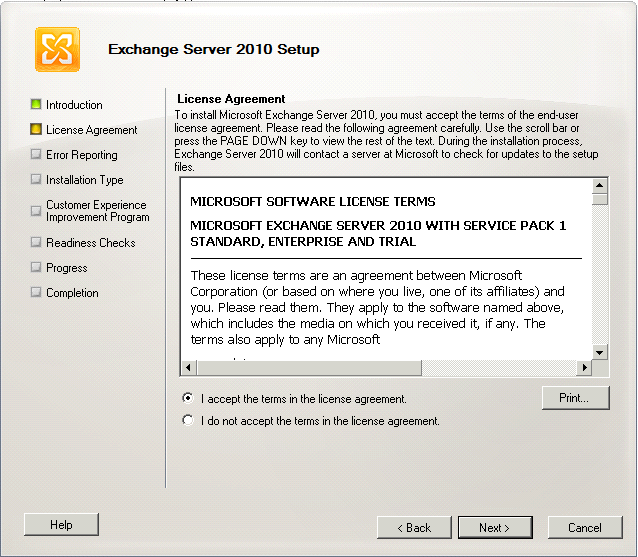638x557 pixels.
Task: Go back with the < Back button
Action: [414, 528]
